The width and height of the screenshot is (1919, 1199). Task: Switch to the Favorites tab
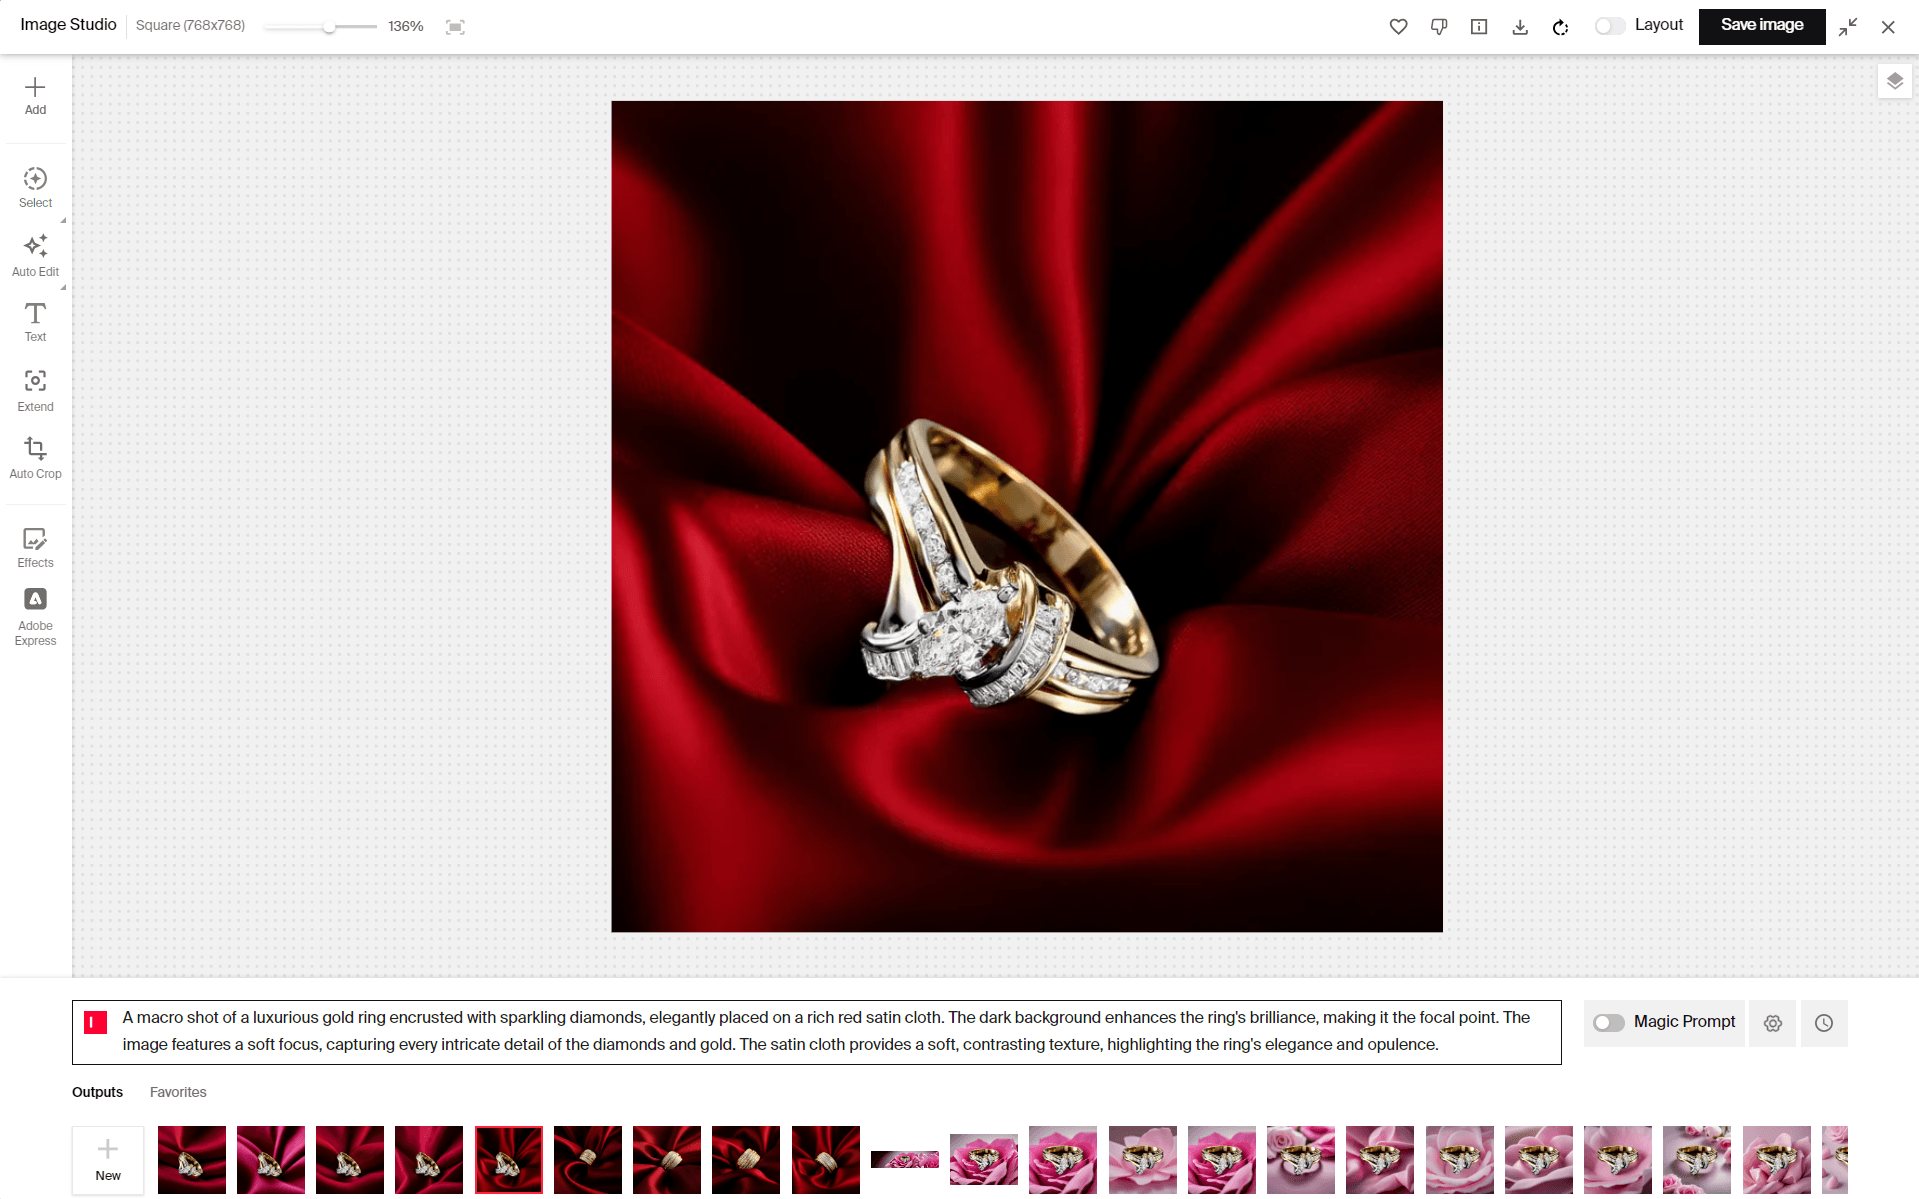point(178,1092)
